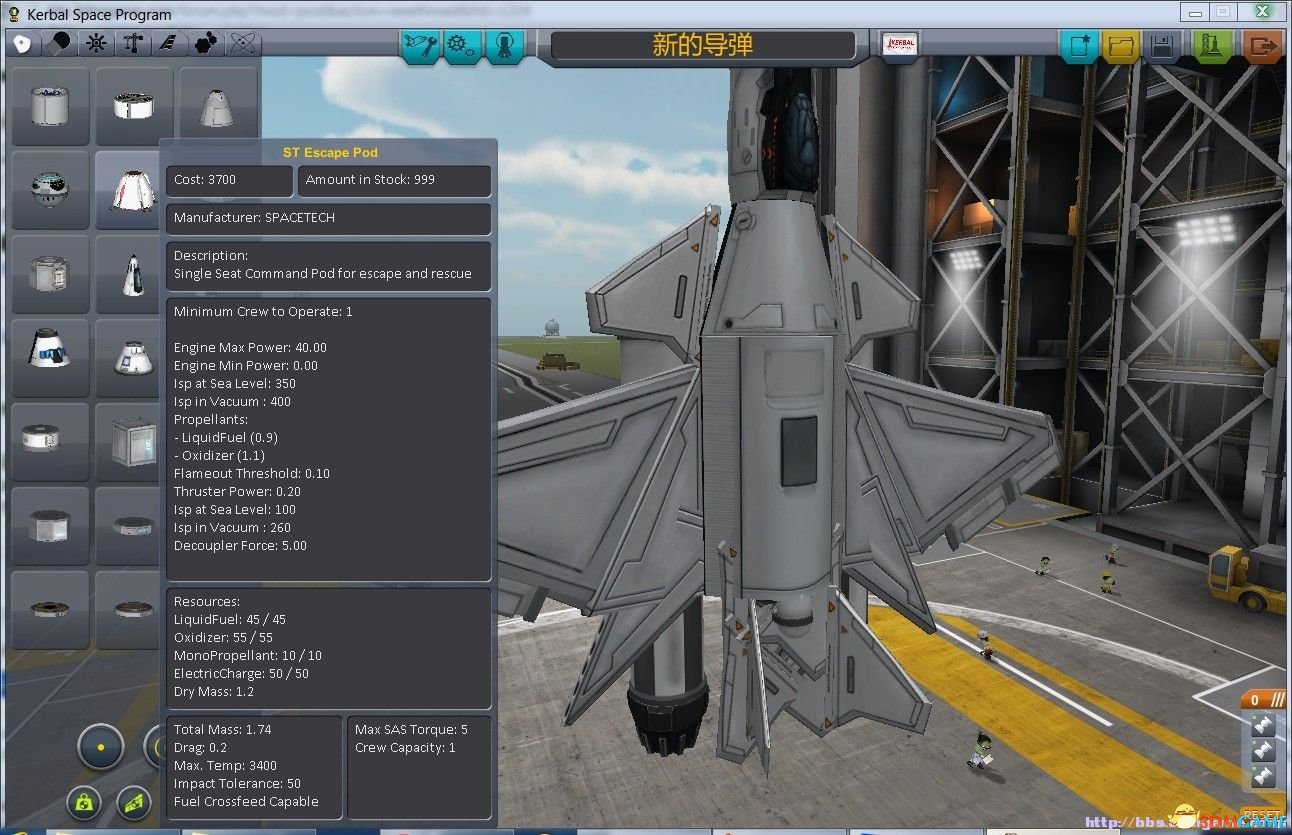This screenshot has width=1292, height=835.
Task: Click Total Mass: 1.74 line
Action: (223, 729)
